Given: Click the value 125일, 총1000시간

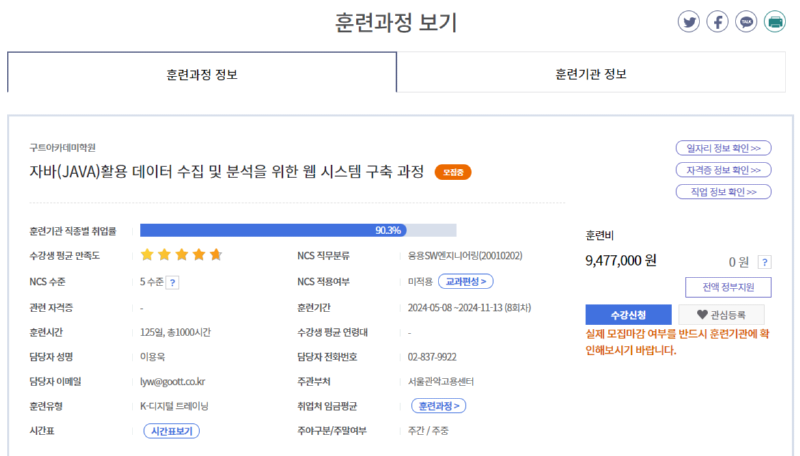Looking at the screenshot, I should tap(175, 333).
